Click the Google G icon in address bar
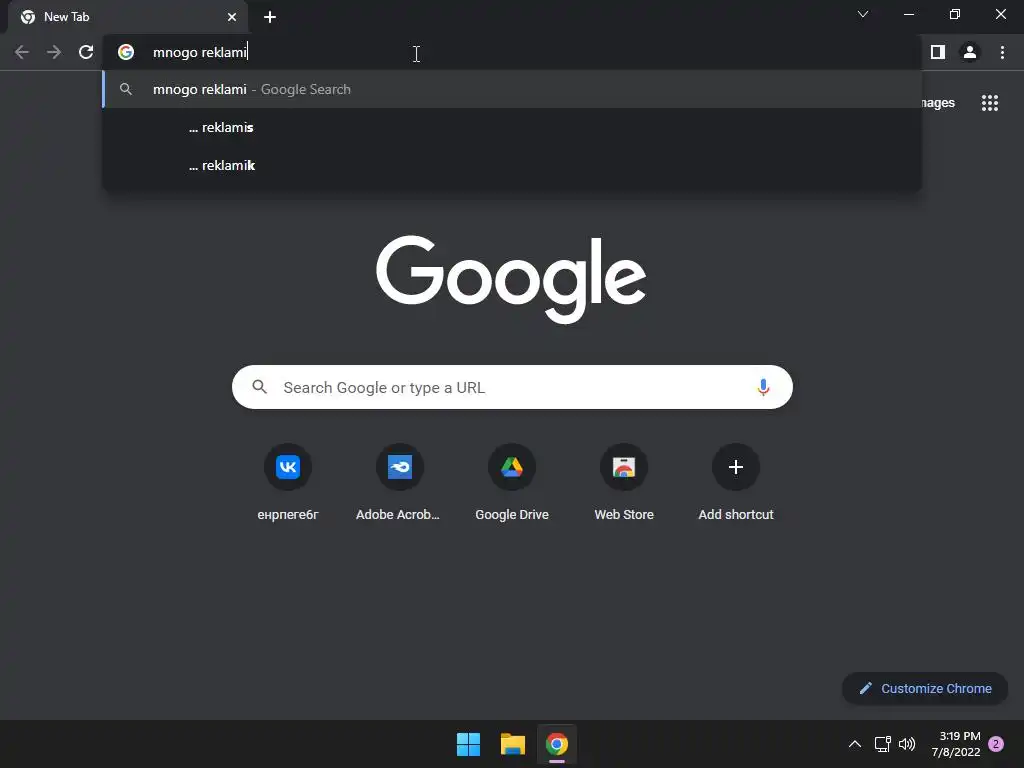This screenshot has width=1024, height=768. pos(126,52)
